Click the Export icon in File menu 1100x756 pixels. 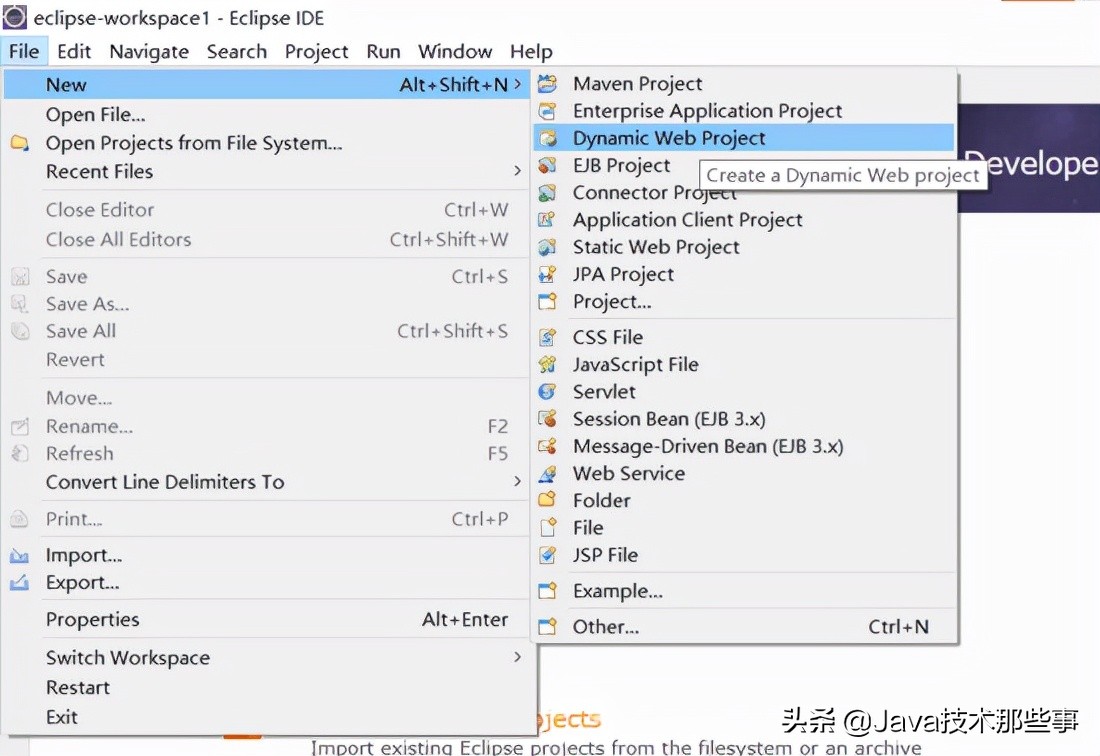point(20,583)
